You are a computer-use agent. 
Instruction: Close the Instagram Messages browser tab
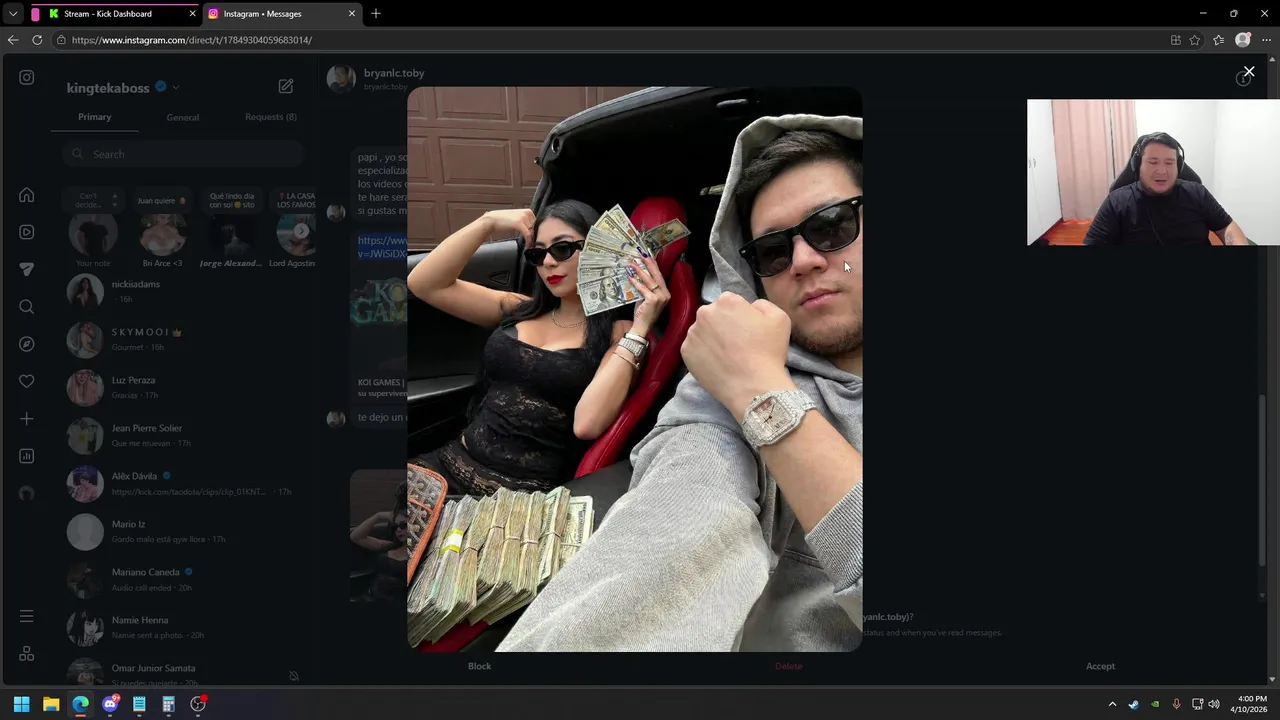(351, 14)
